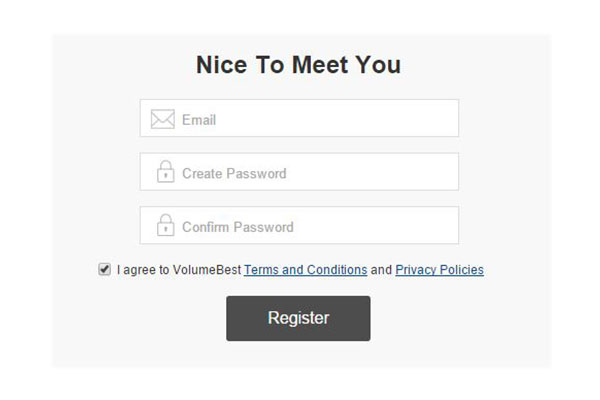Focus the Create Password input field
This screenshot has height=400, width=600.
[299, 171]
